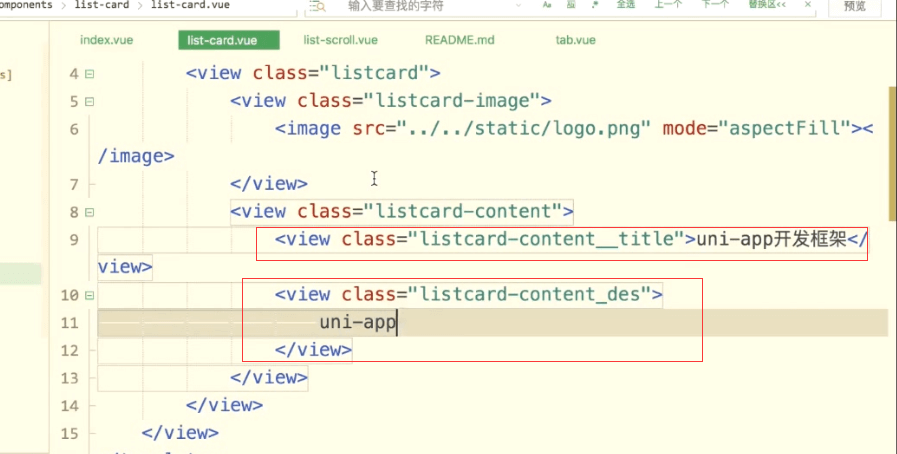Expand the 替换区<< replace area
The image size is (897, 454).
[x=767, y=5]
